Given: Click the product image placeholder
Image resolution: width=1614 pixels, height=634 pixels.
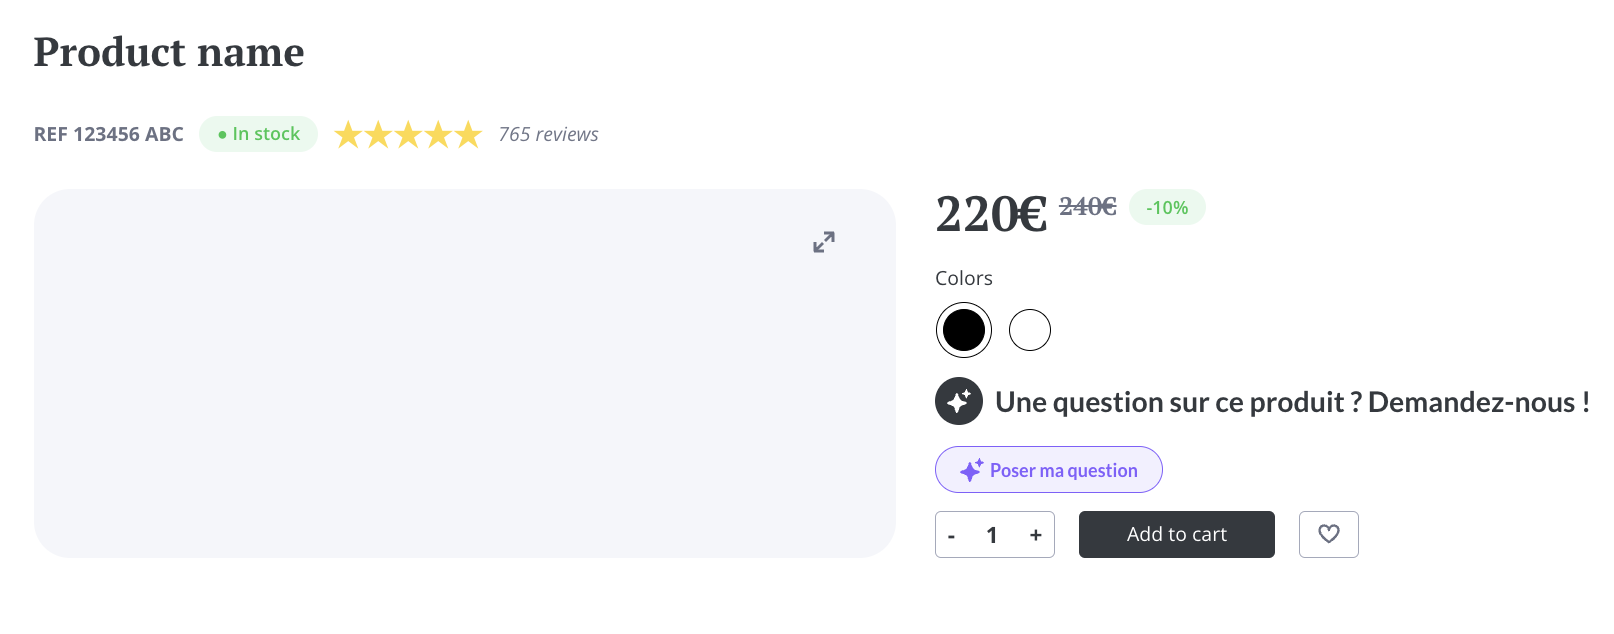Looking at the screenshot, I should point(465,373).
